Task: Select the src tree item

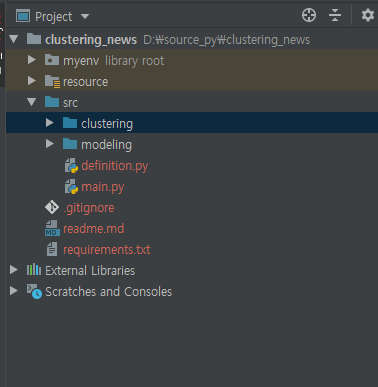Action: pyautogui.click(x=192, y=102)
